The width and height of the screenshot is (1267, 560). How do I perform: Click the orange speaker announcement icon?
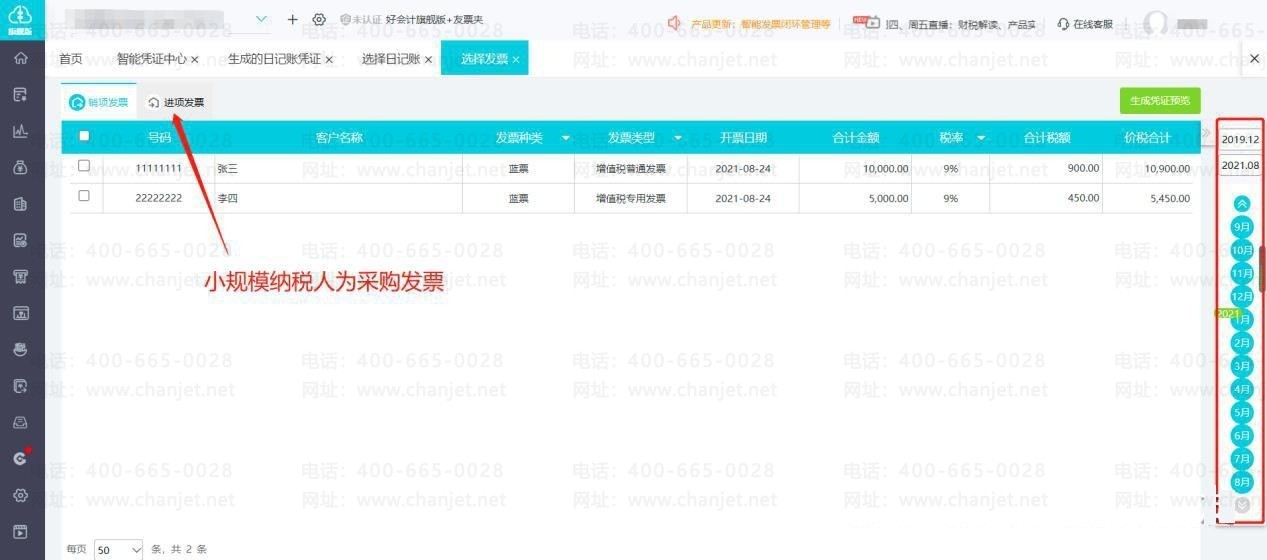pyautogui.click(x=674, y=22)
